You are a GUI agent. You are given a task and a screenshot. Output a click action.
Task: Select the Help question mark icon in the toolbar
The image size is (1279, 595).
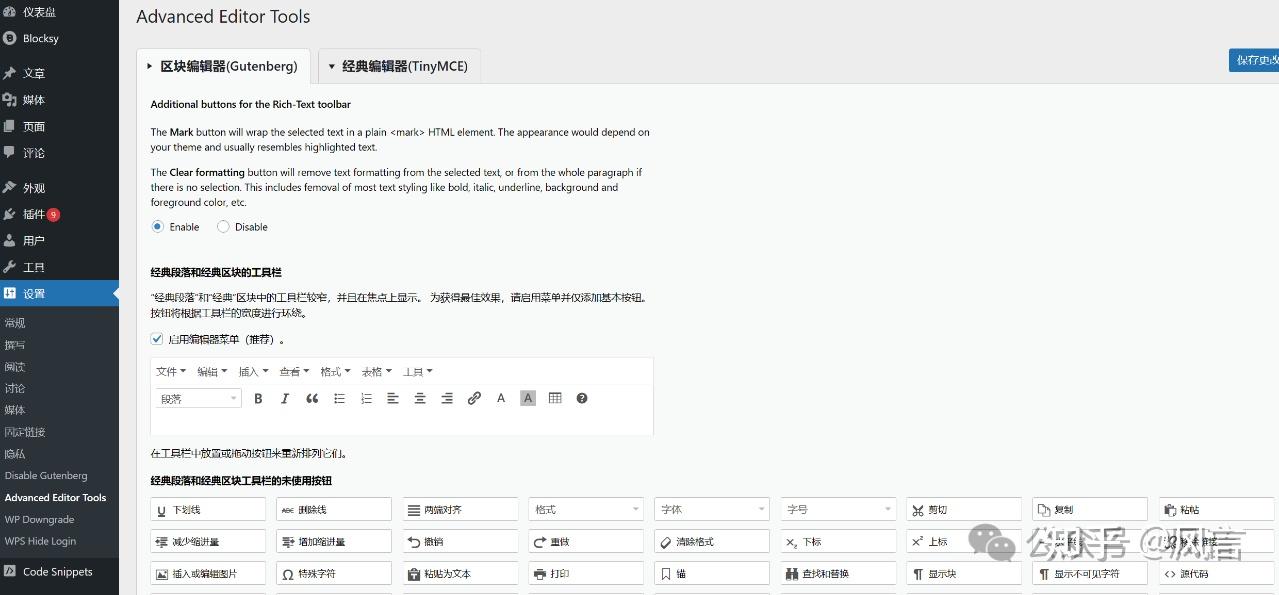point(581,398)
